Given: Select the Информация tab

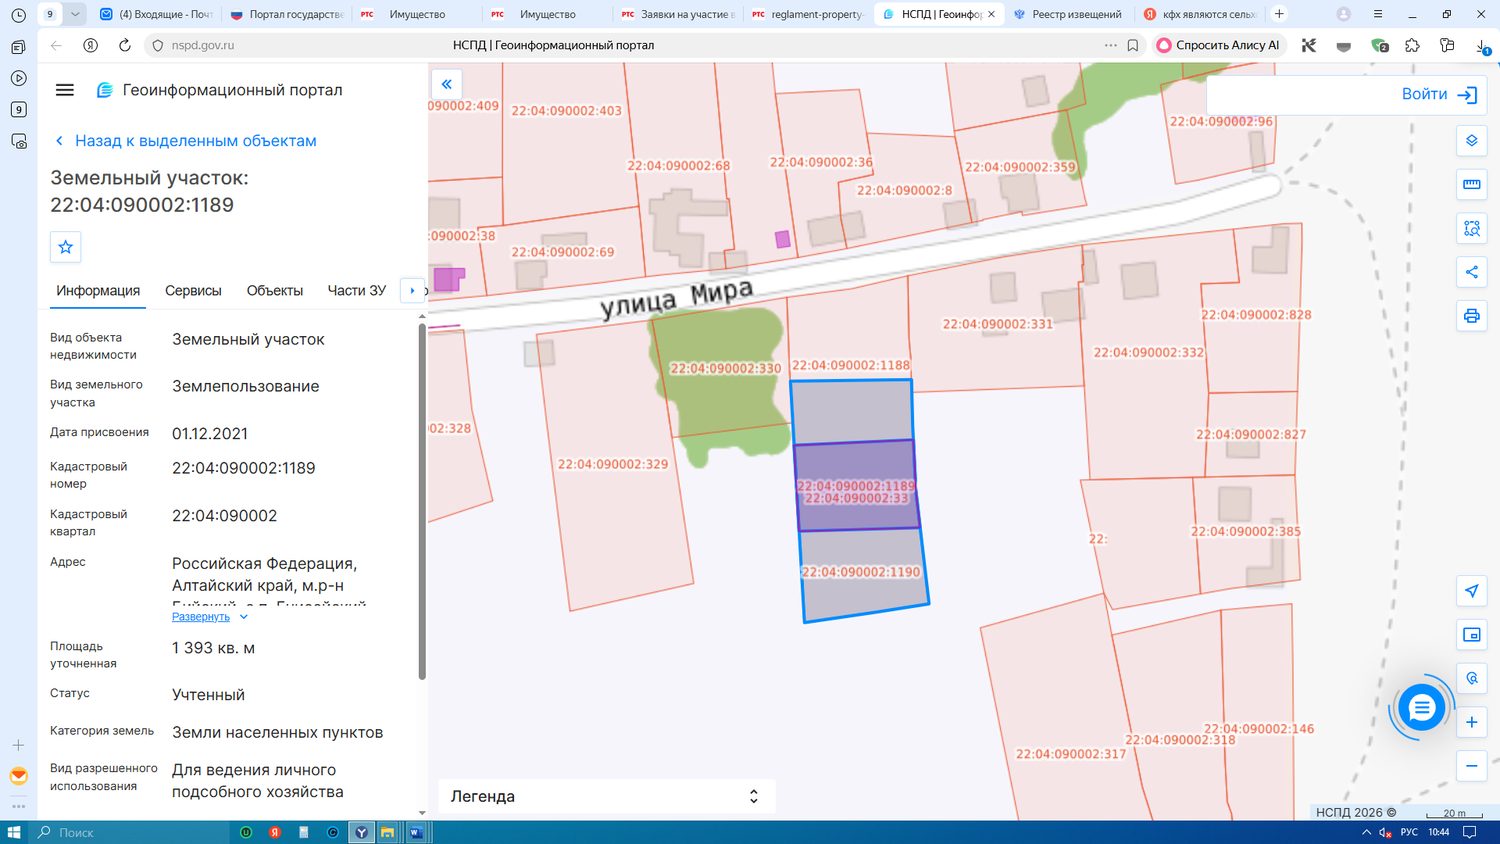Looking at the screenshot, I should 98,291.
